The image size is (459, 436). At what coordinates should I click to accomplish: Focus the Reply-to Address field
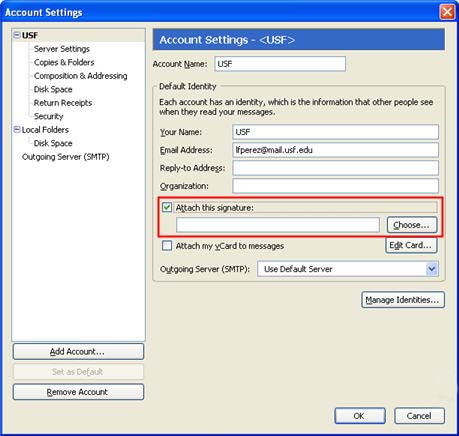click(335, 168)
